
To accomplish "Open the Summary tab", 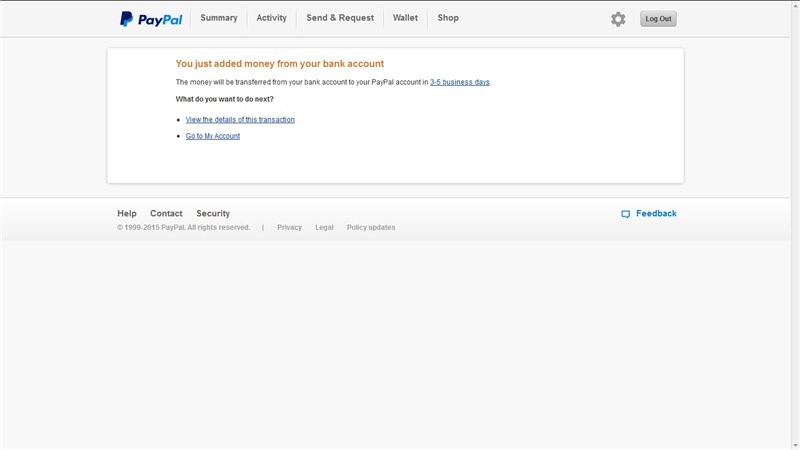I will point(219,18).
